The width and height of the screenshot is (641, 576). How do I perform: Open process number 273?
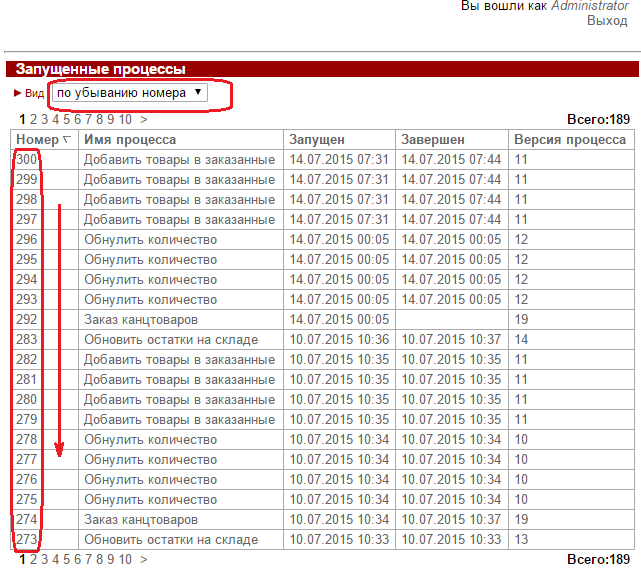point(27,540)
